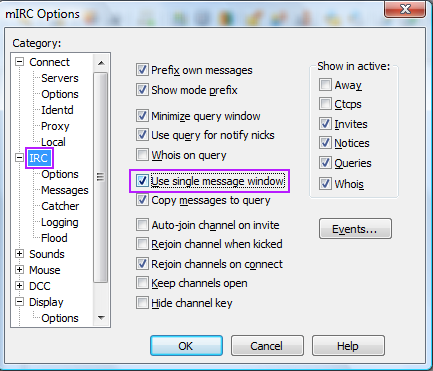Select Logging in the category tree

coord(60,222)
